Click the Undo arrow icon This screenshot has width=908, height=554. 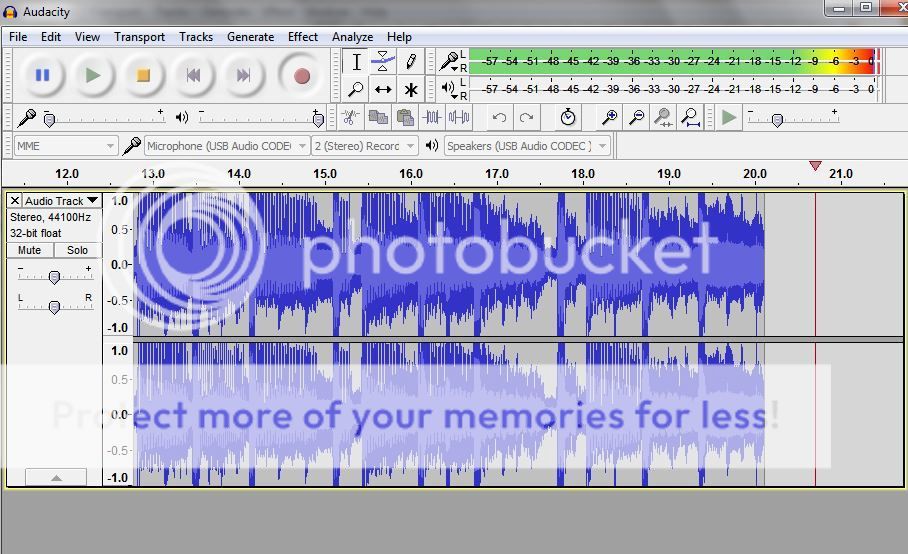[x=499, y=118]
